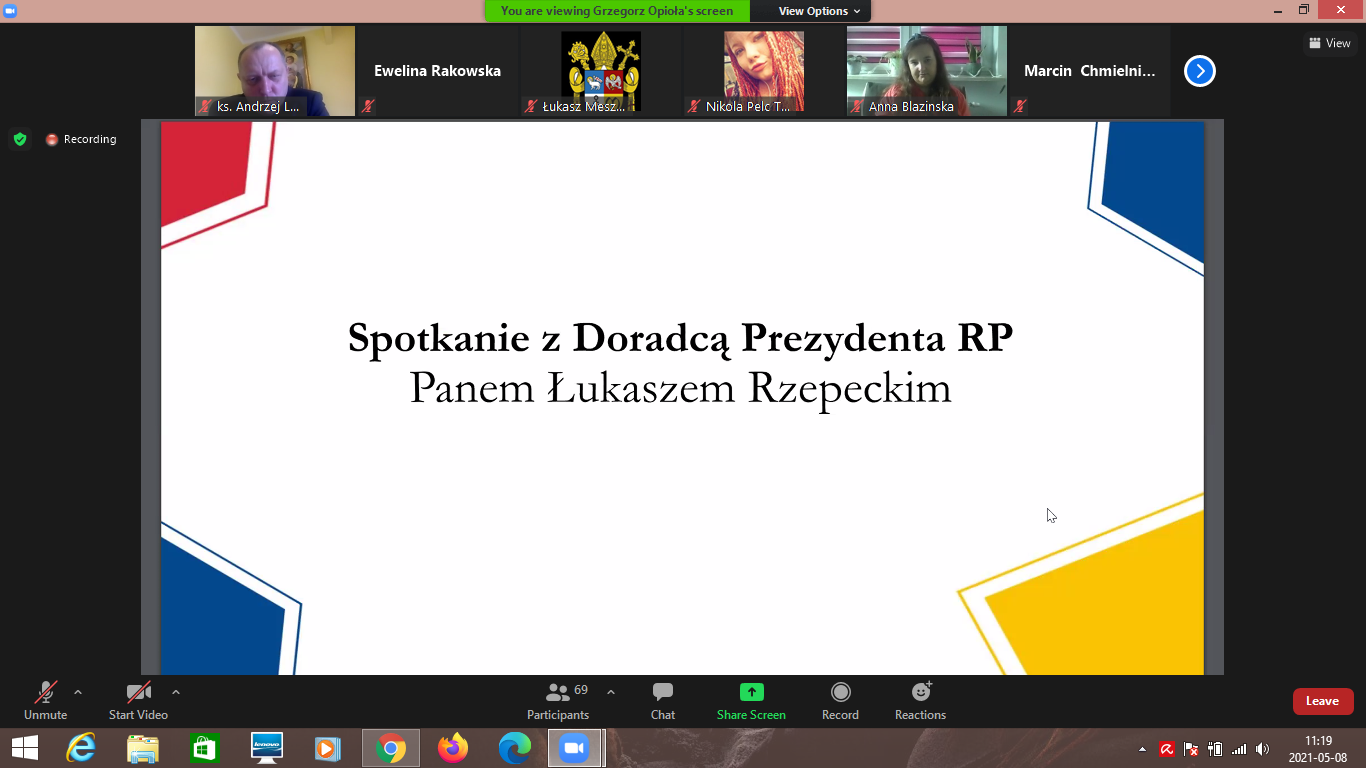This screenshot has height=768, width=1366.
Task: Select Łukasz Mesz's coat of arms thumbnail
Action: tap(601, 71)
